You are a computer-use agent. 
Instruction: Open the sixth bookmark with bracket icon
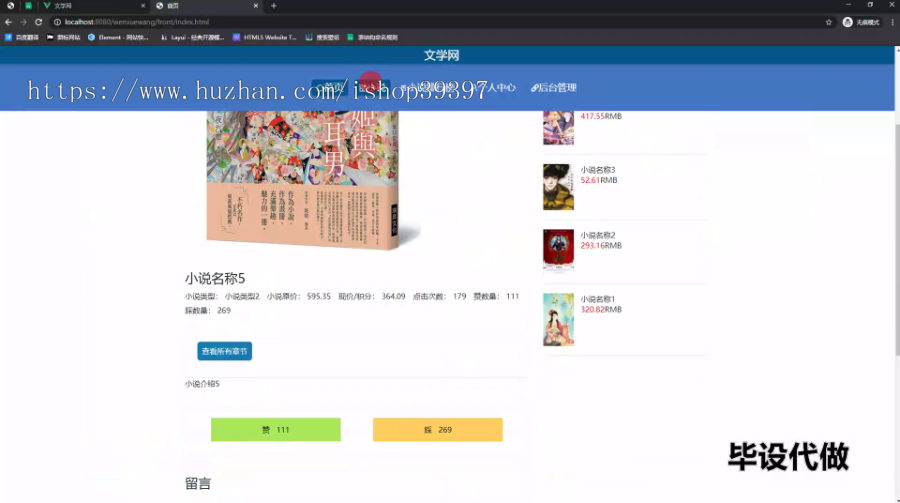tap(322, 37)
